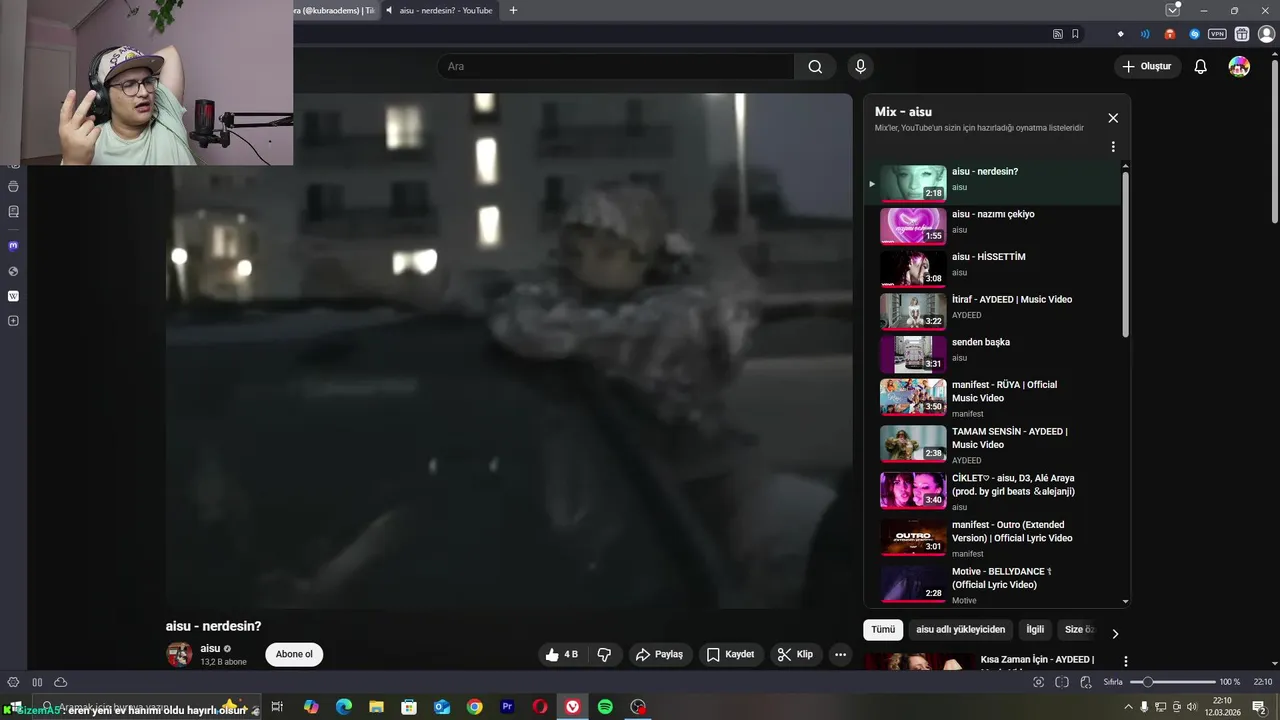This screenshot has width=1280, height=720.
Task: Filter by aisu adlı yükleyiciden chip
Action: pos(961,630)
